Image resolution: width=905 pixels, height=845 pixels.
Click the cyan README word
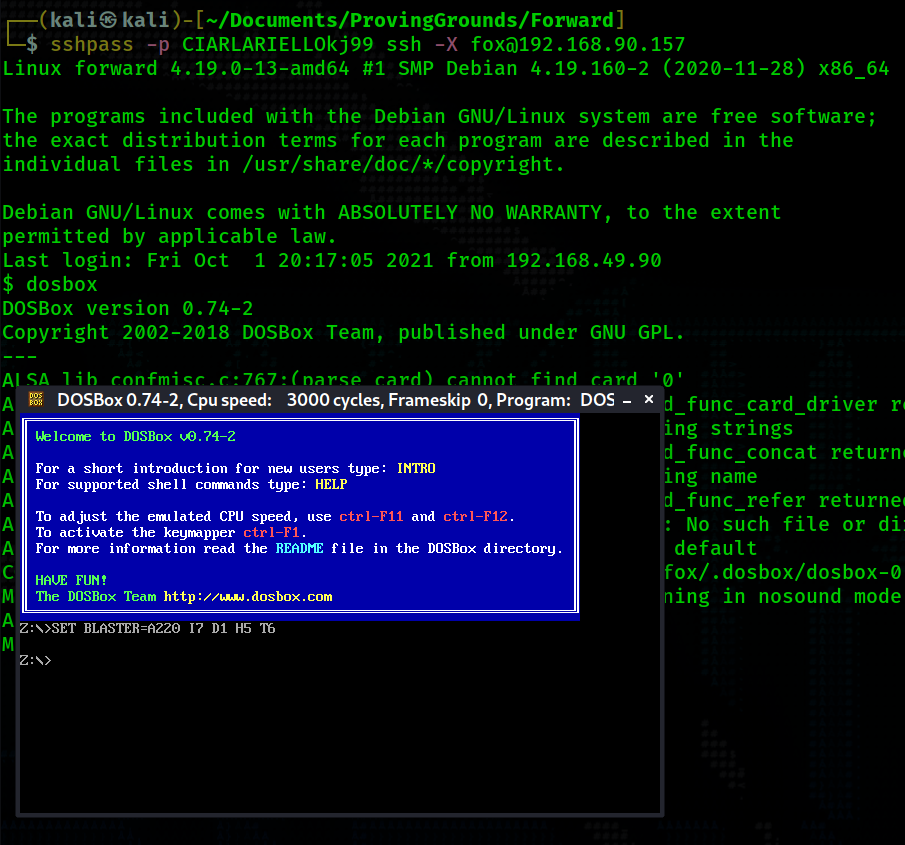299,548
